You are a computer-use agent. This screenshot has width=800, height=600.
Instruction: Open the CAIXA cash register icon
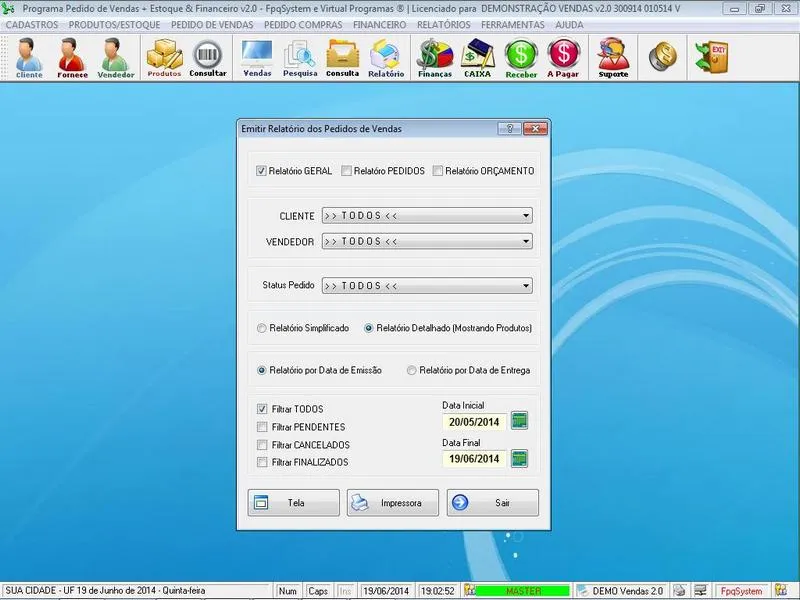tap(477, 58)
